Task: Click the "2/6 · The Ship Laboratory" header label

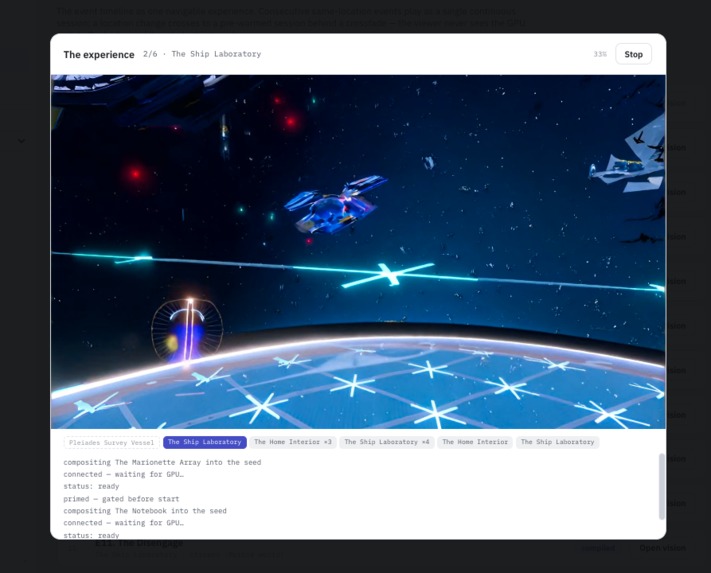Action: tap(202, 54)
